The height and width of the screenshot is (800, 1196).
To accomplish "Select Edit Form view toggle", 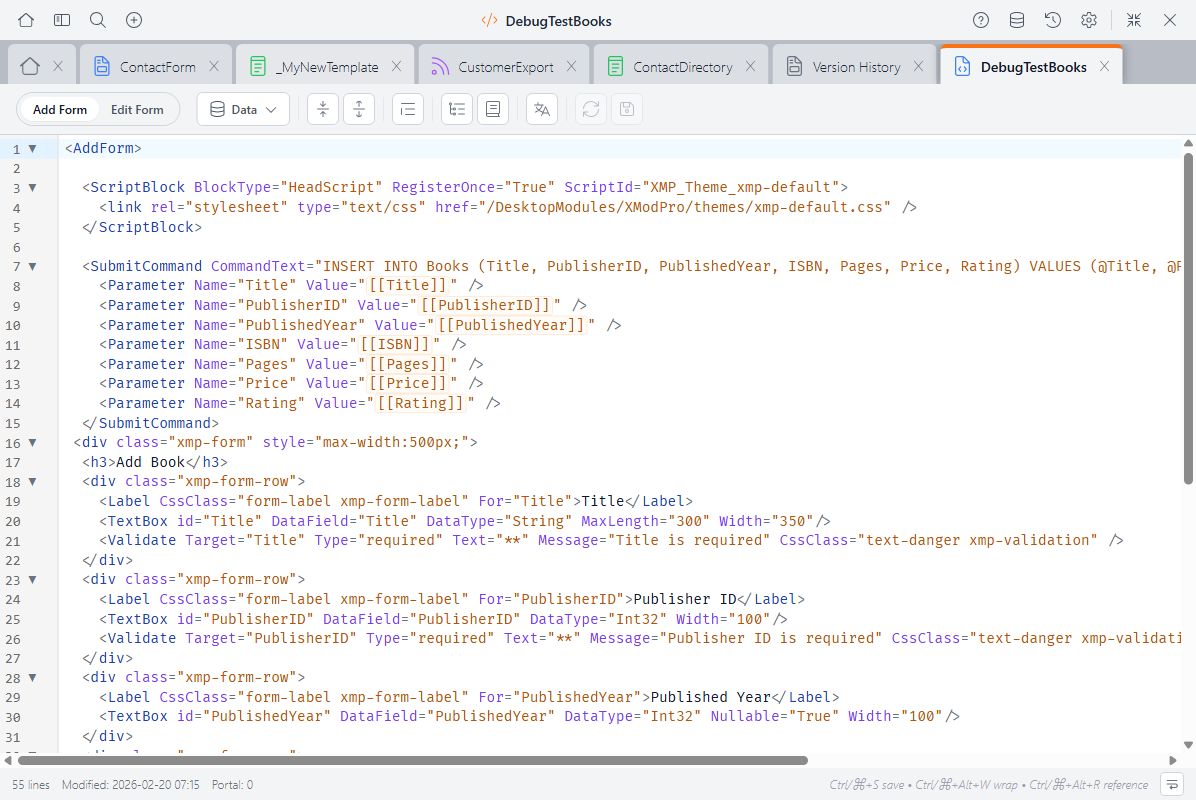I will click(137, 110).
